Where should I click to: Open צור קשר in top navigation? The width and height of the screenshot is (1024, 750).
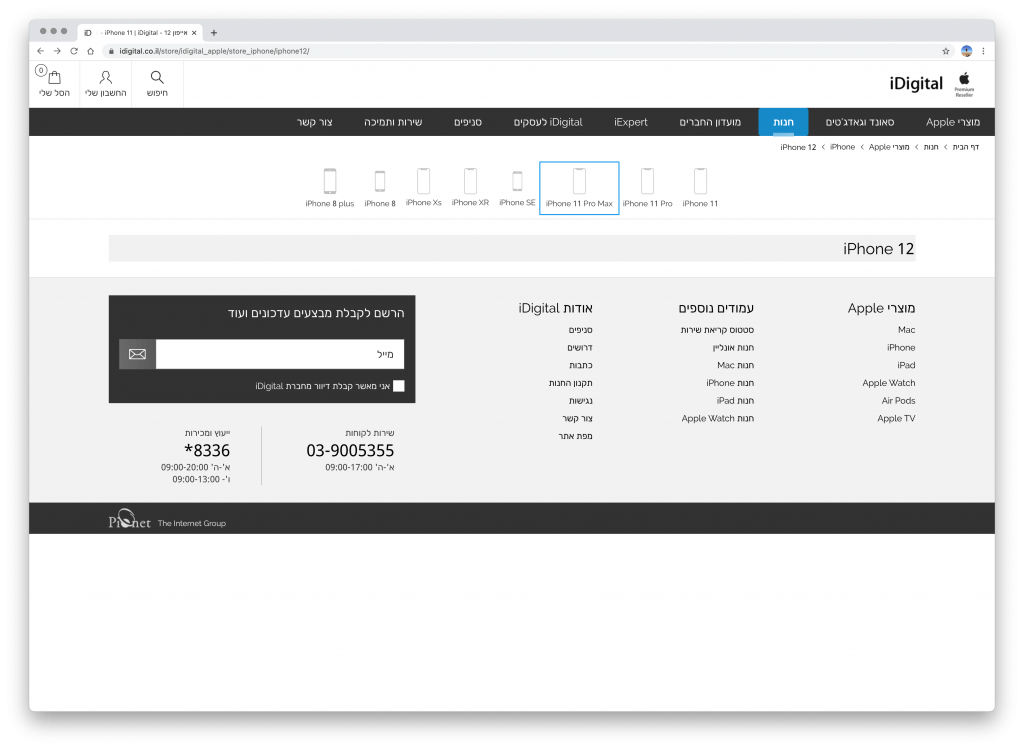click(x=315, y=122)
